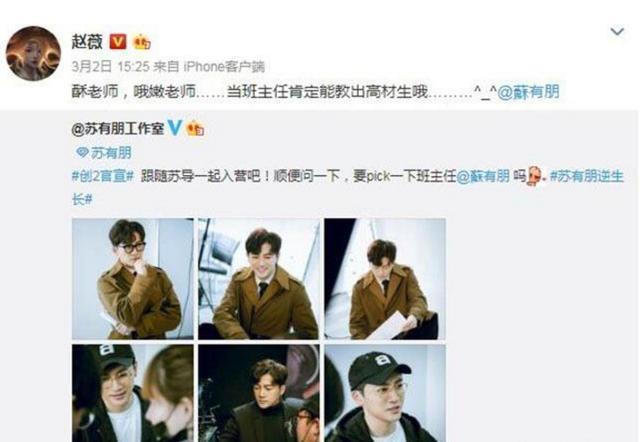Viewport: 640px width, 442px height.
Task: Click the crown membership badge next to 赵薇
Action: pos(142,42)
